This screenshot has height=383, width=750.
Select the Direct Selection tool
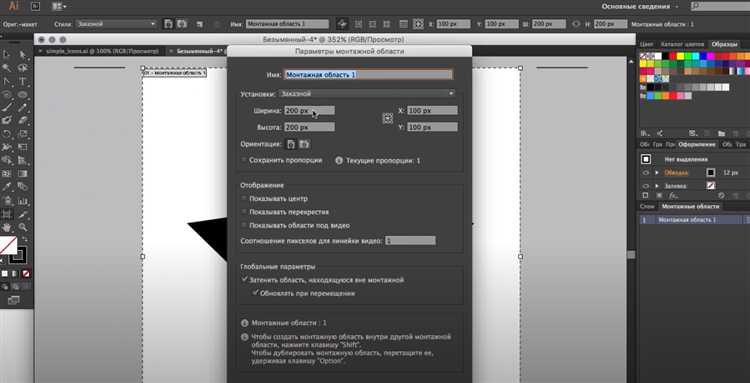(x=22, y=54)
